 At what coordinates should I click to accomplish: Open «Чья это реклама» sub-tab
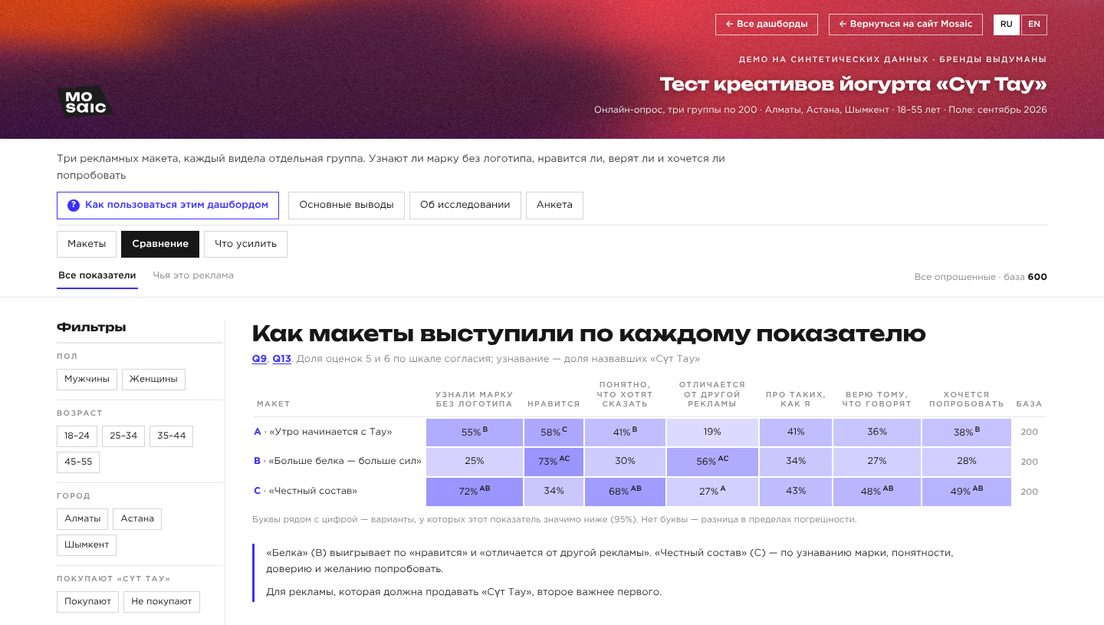pos(193,276)
